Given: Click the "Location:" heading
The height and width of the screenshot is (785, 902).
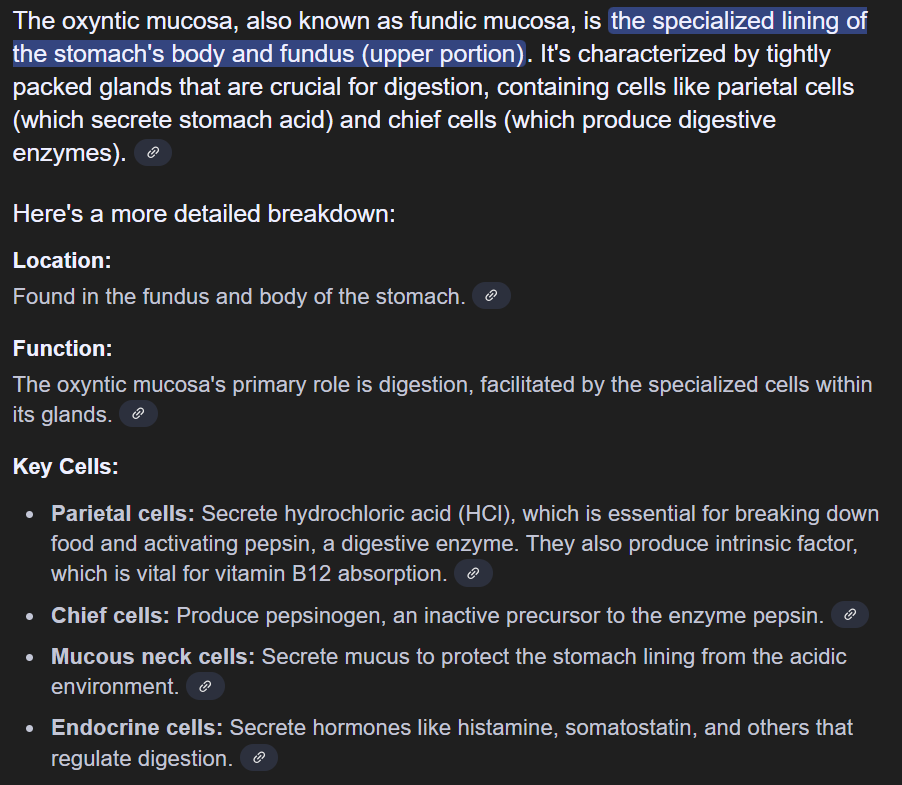Looking at the screenshot, I should point(62,260).
